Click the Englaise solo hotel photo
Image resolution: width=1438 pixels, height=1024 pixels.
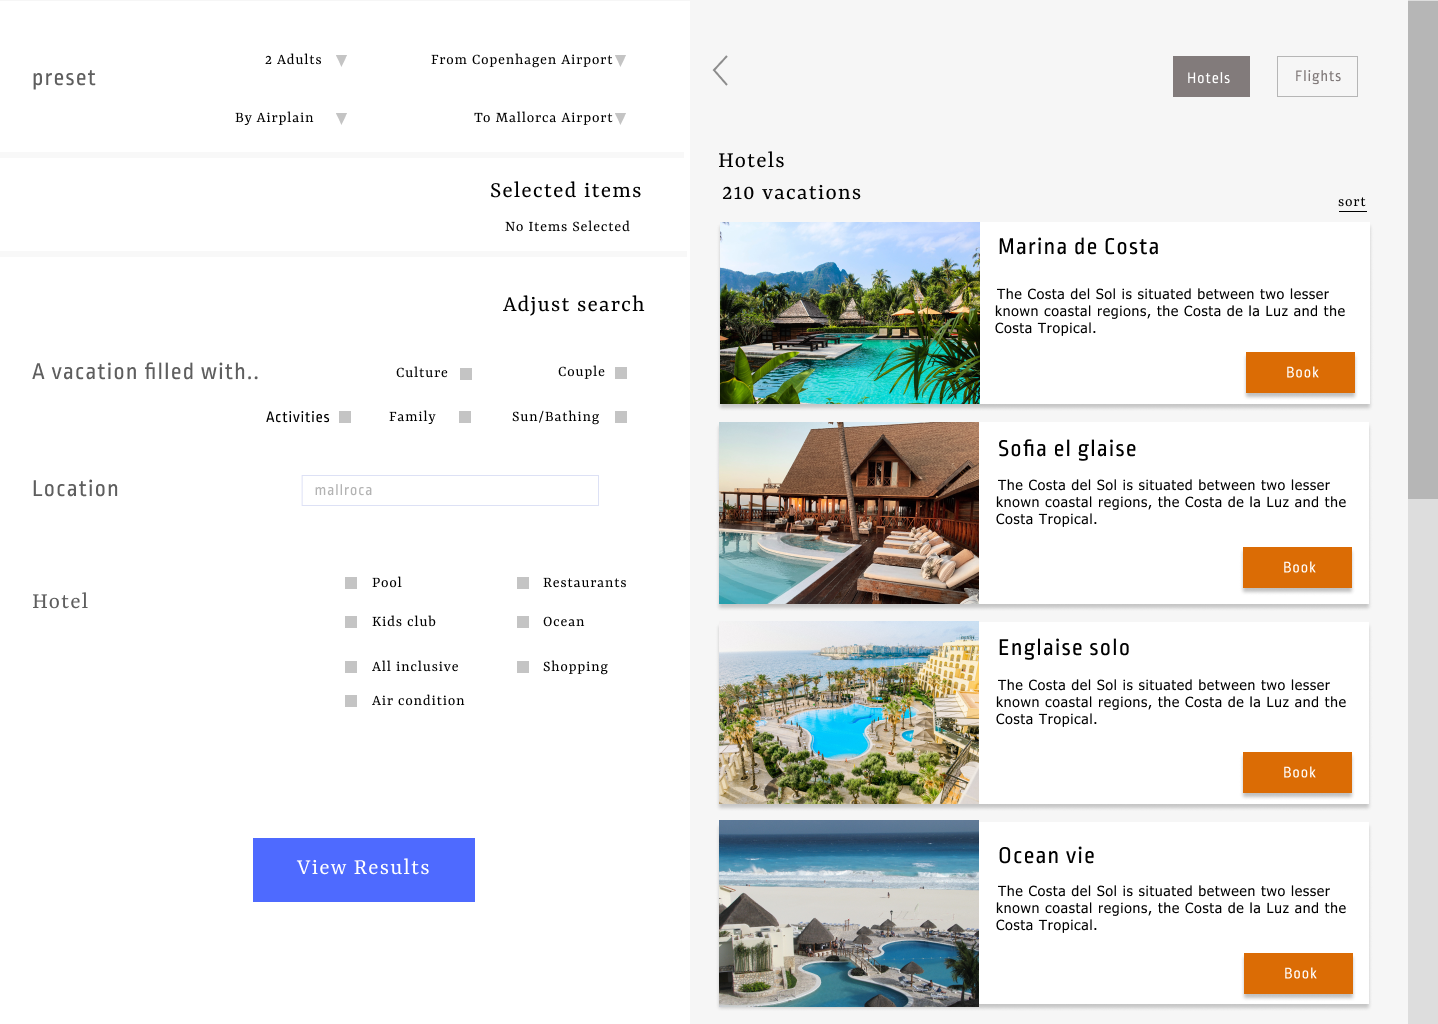tap(848, 713)
